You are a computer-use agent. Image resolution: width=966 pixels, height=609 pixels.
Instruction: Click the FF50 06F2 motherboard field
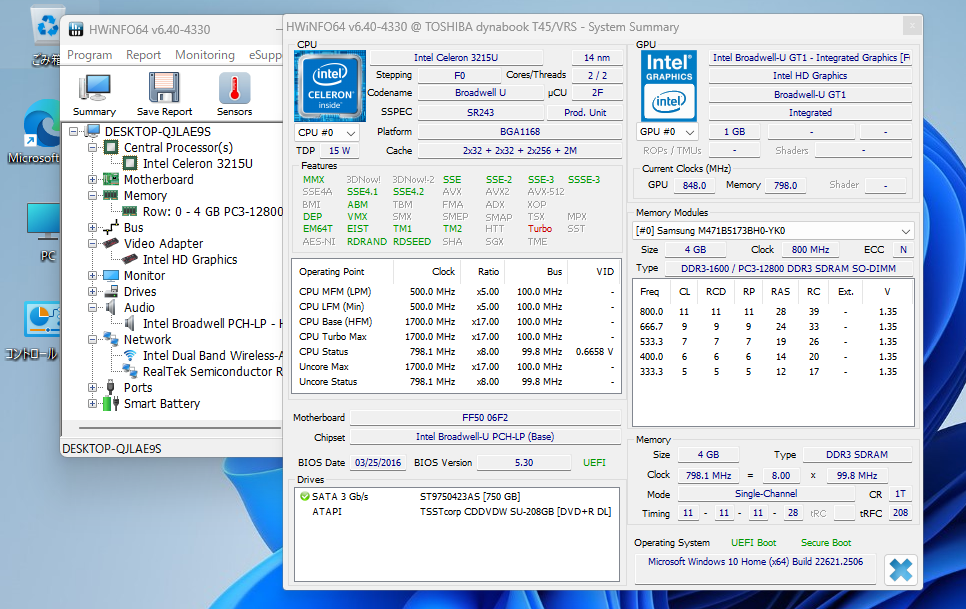coord(485,417)
